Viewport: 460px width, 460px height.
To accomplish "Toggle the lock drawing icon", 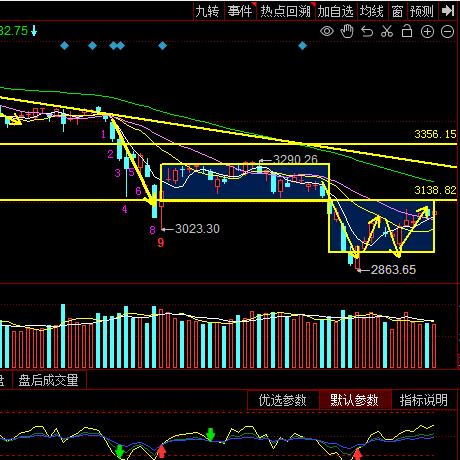I will (407, 31).
